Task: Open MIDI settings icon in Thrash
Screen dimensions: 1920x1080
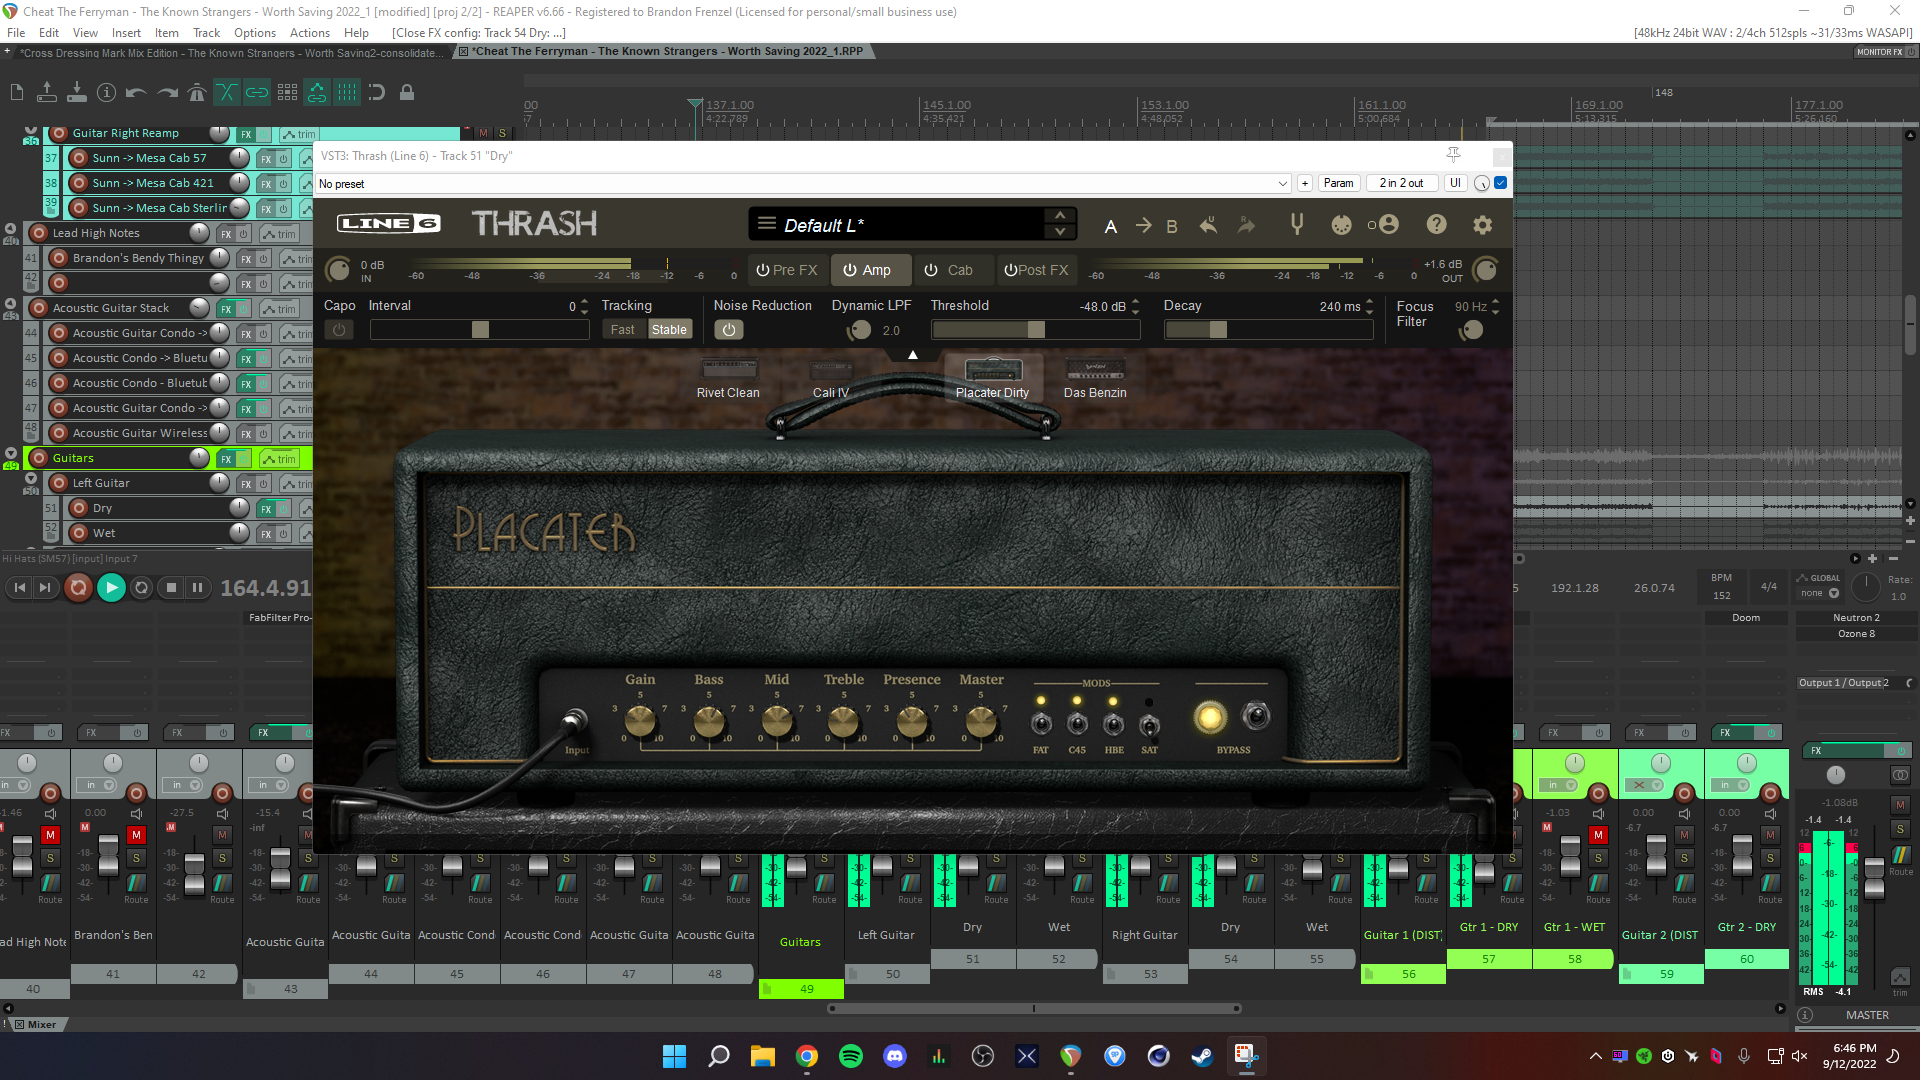Action: (1342, 225)
